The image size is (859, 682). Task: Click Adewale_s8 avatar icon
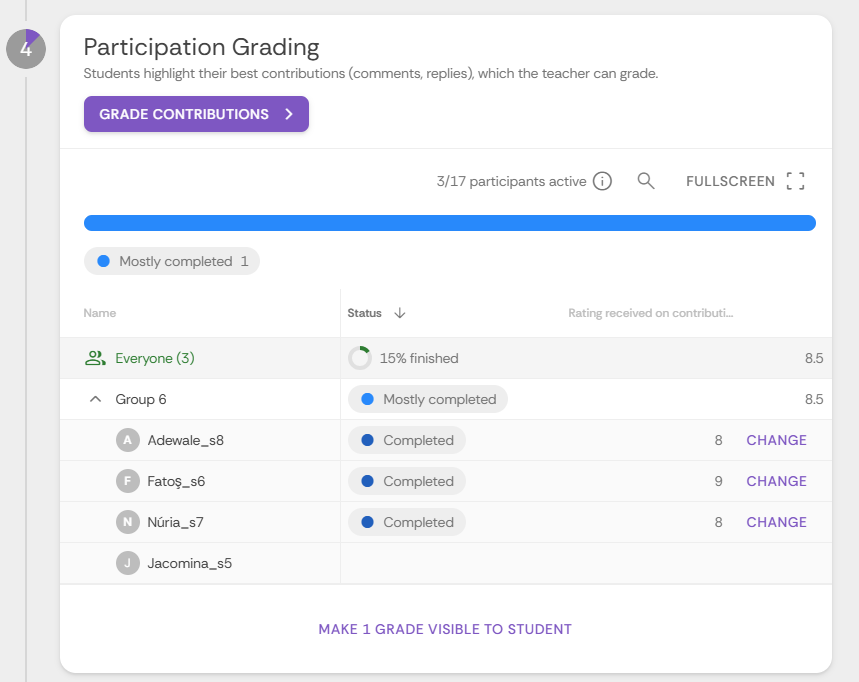128,440
